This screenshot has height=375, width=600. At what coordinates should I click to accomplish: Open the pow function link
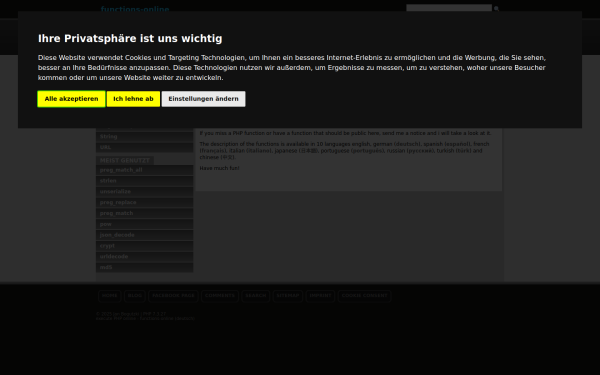click(144, 224)
